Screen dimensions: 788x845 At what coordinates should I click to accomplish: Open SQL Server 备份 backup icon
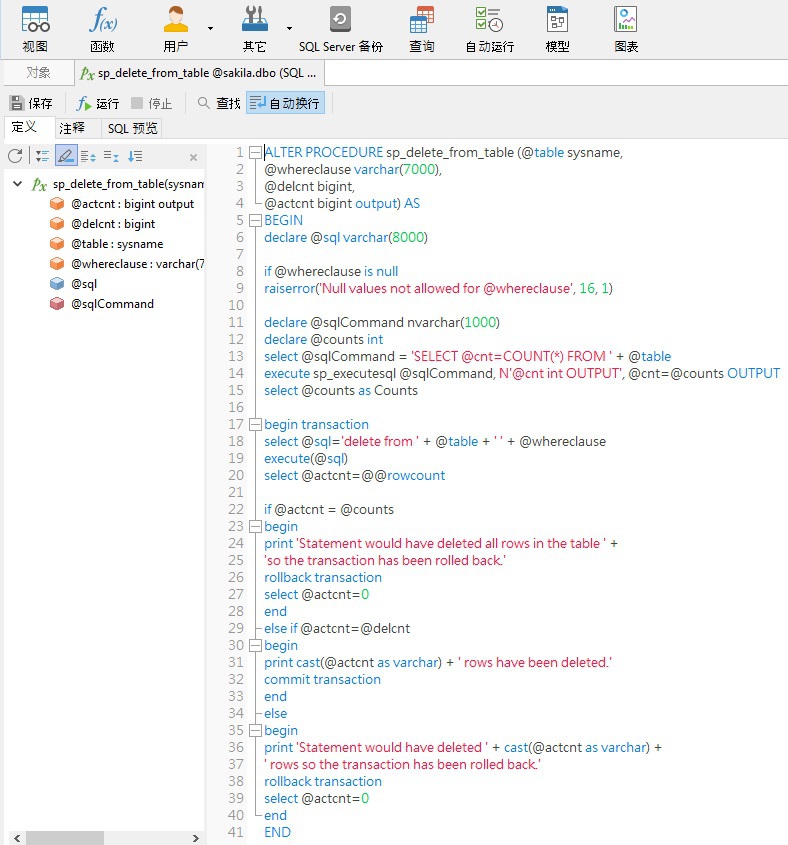(341, 29)
